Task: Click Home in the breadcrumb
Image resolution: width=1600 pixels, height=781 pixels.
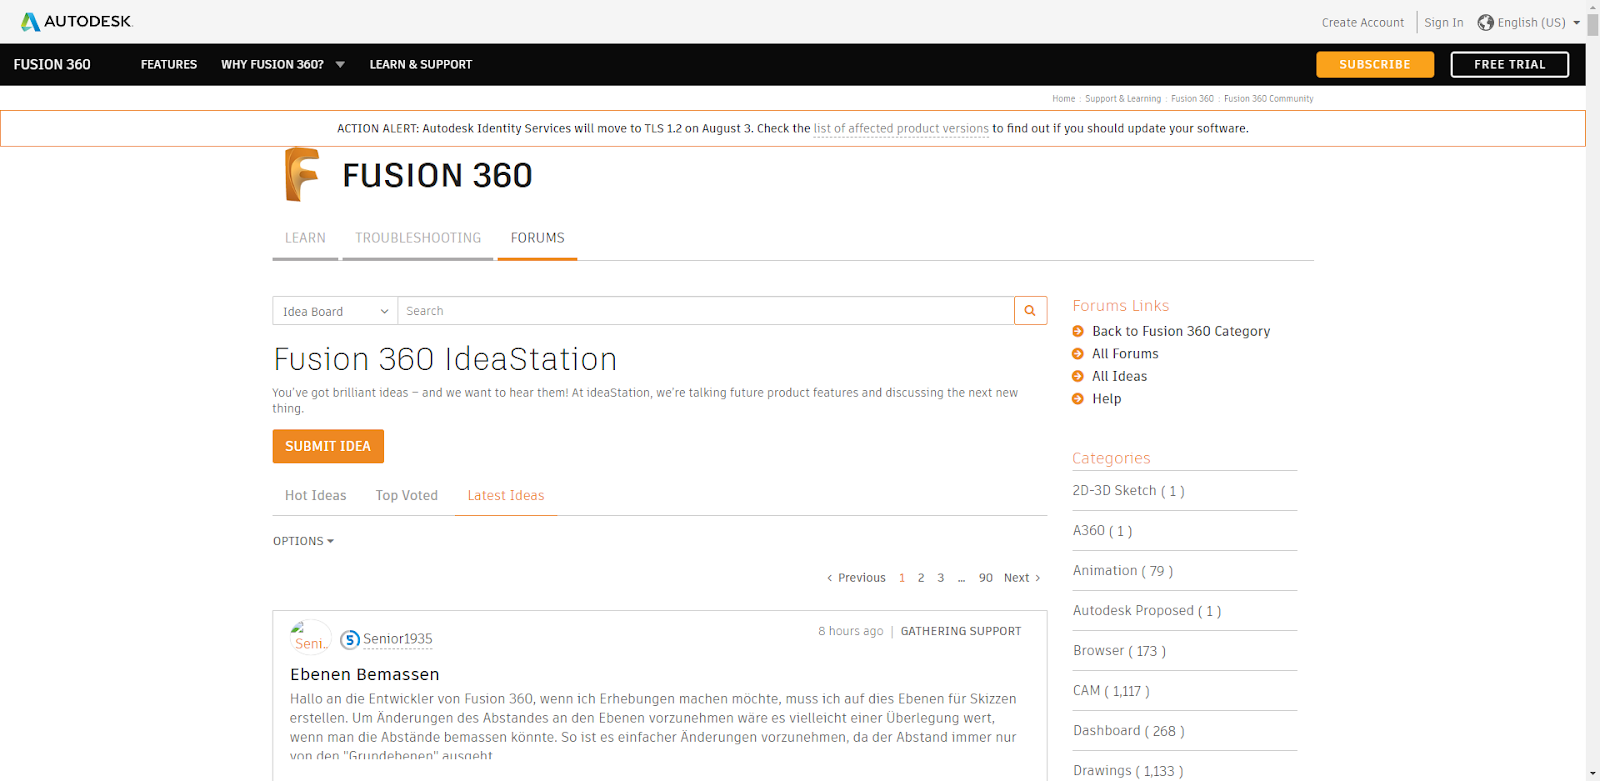Action: coord(1063,99)
